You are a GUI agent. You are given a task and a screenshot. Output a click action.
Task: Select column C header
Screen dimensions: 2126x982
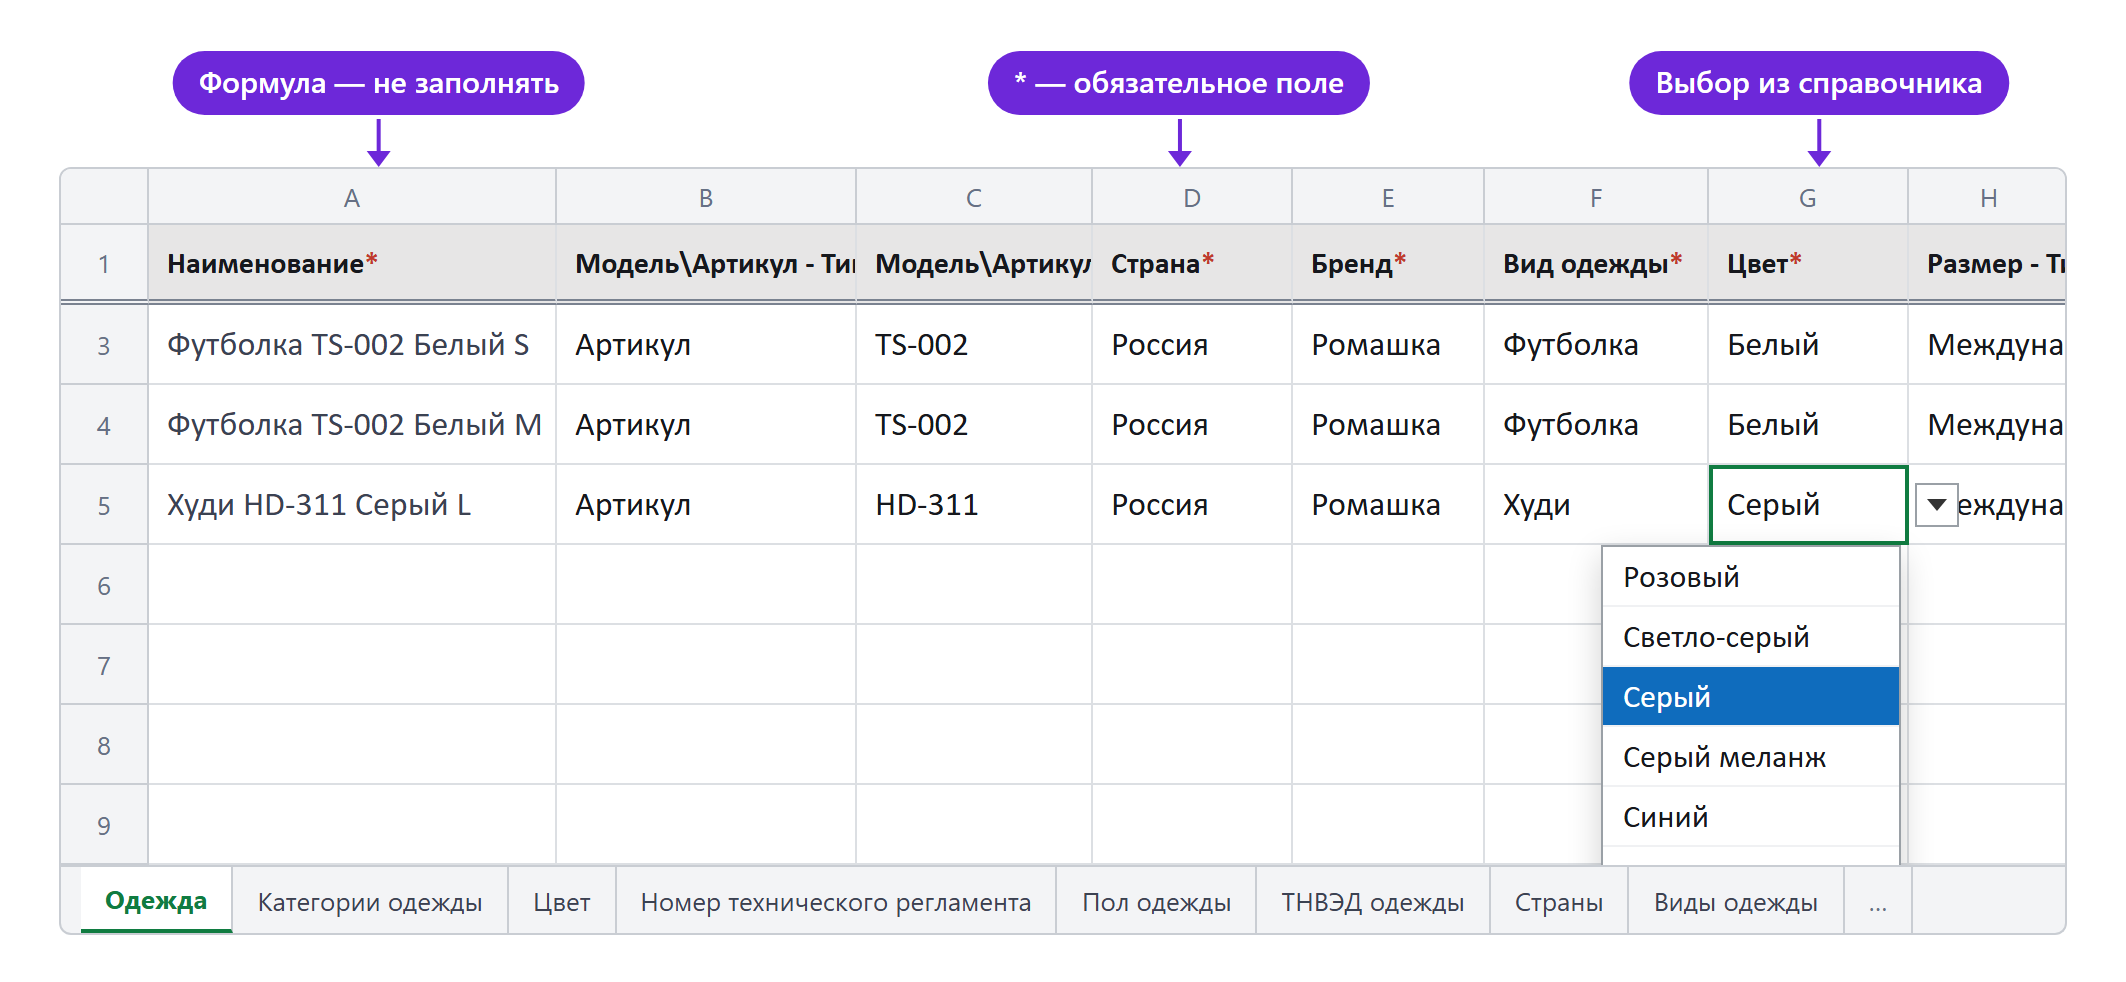[x=974, y=197]
